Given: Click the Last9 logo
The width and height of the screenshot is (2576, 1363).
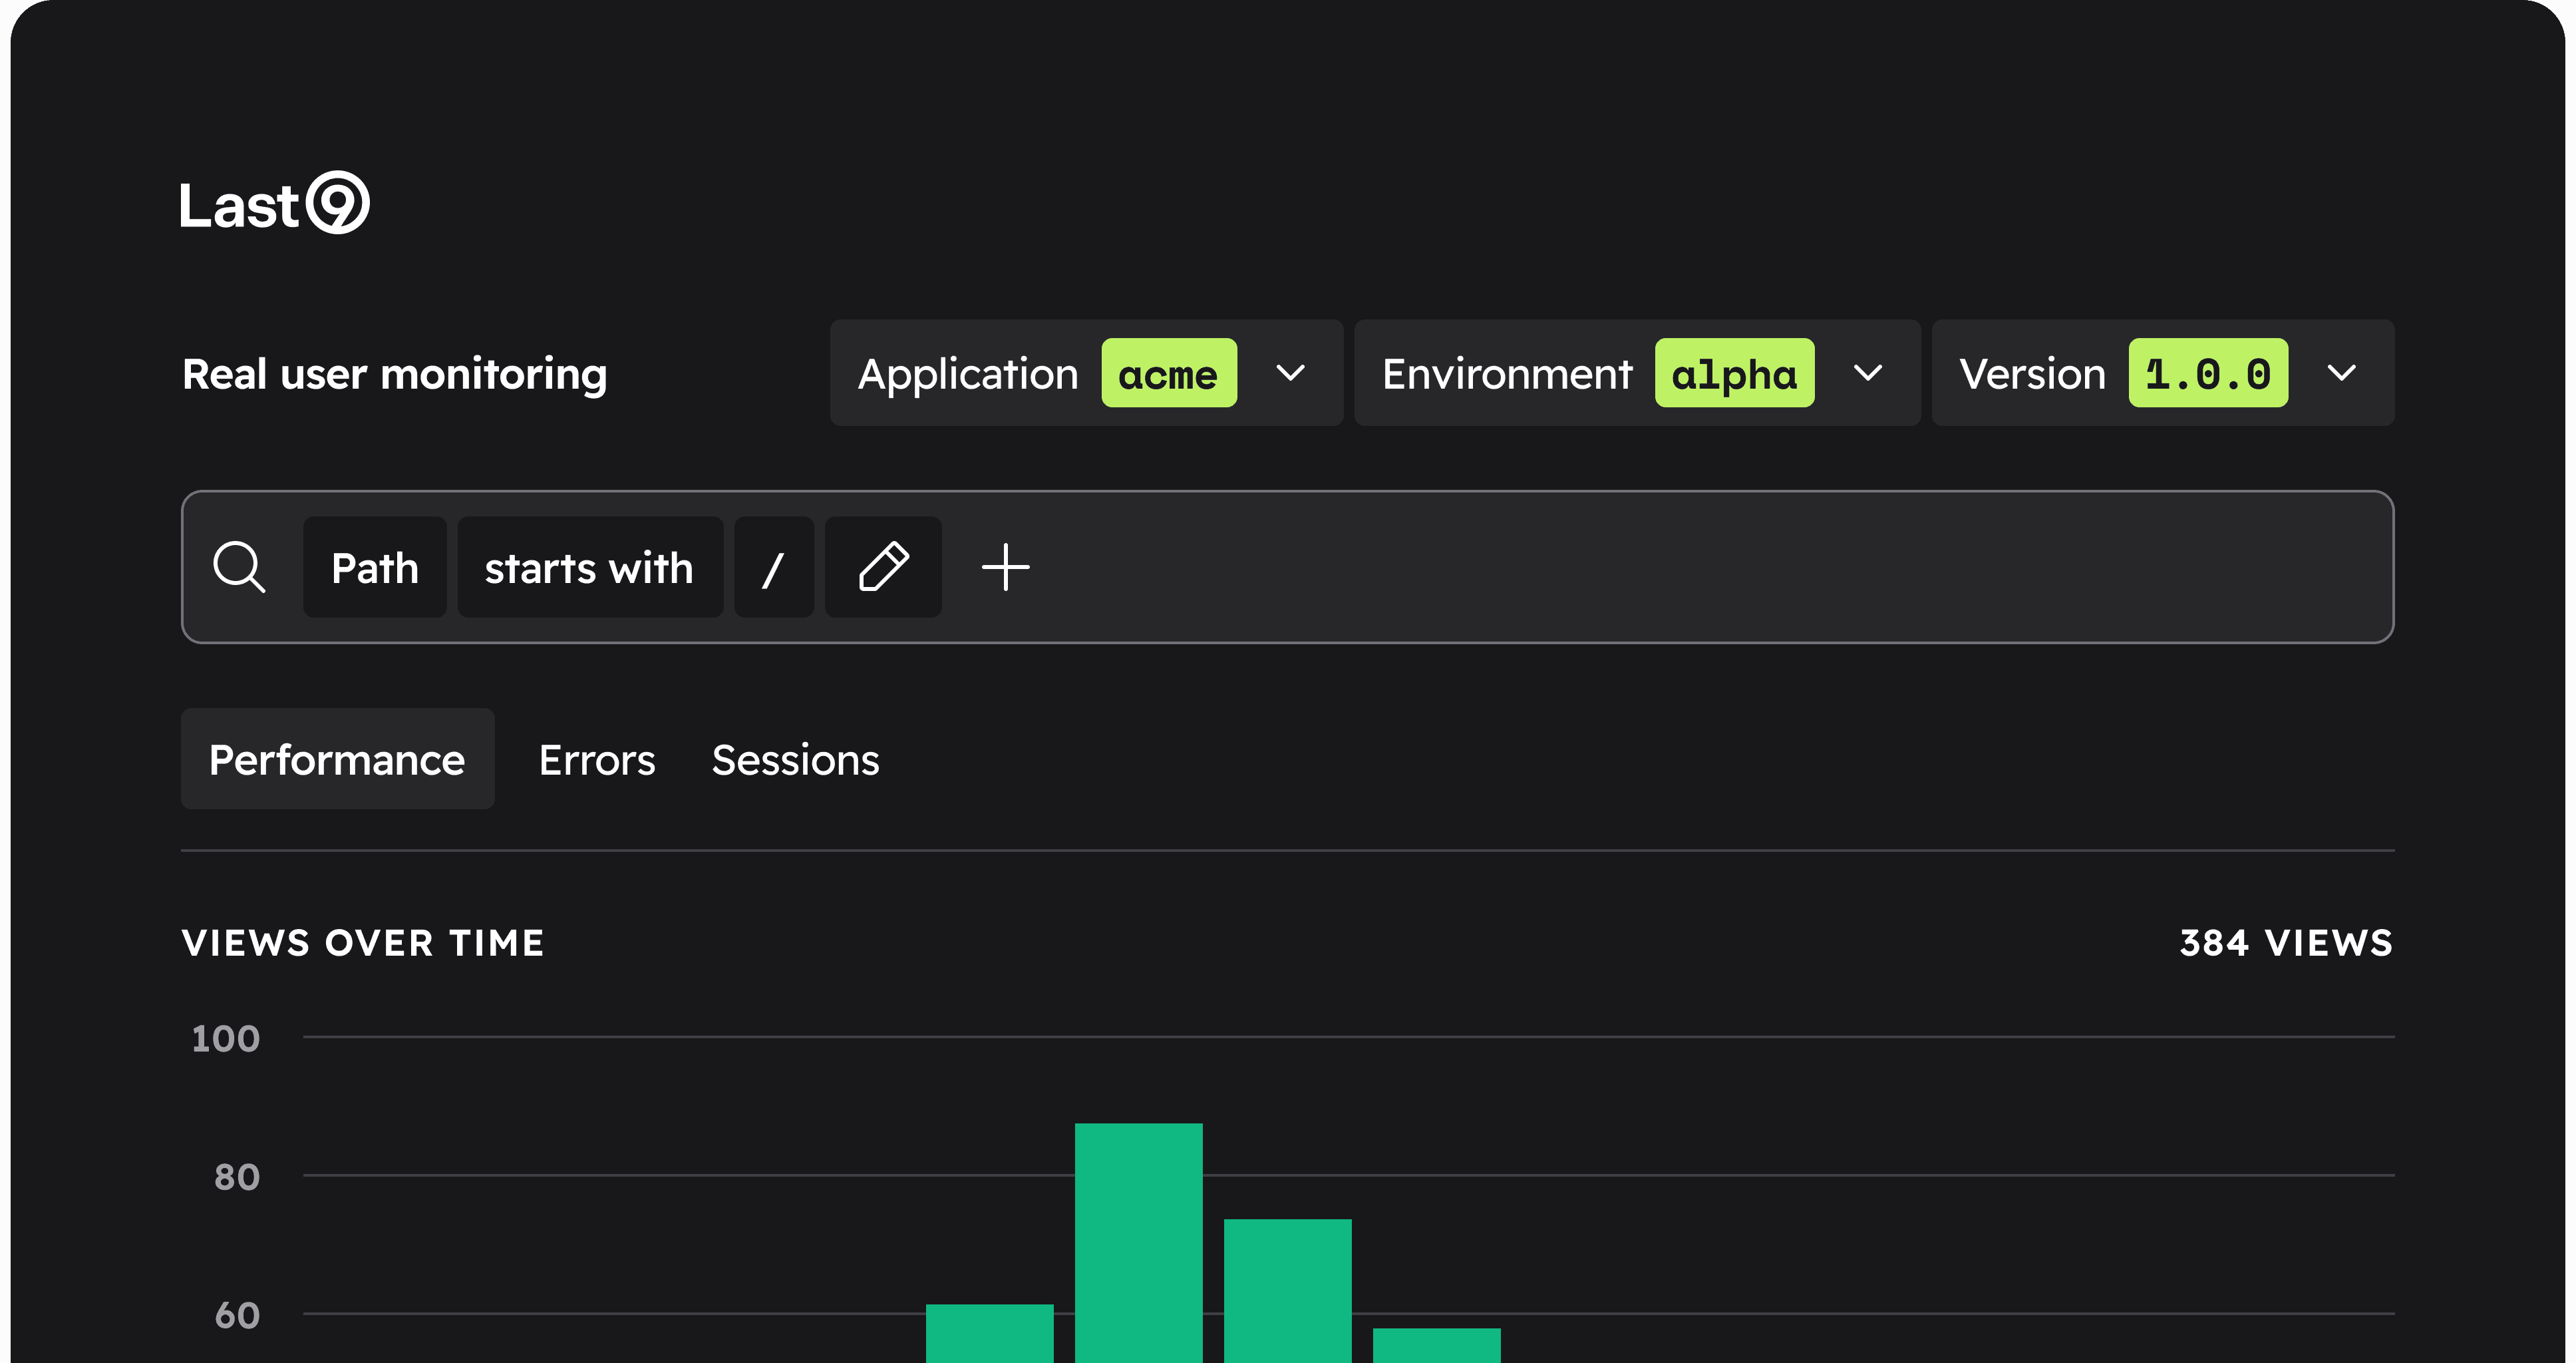Looking at the screenshot, I should click(x=274, y=204).
